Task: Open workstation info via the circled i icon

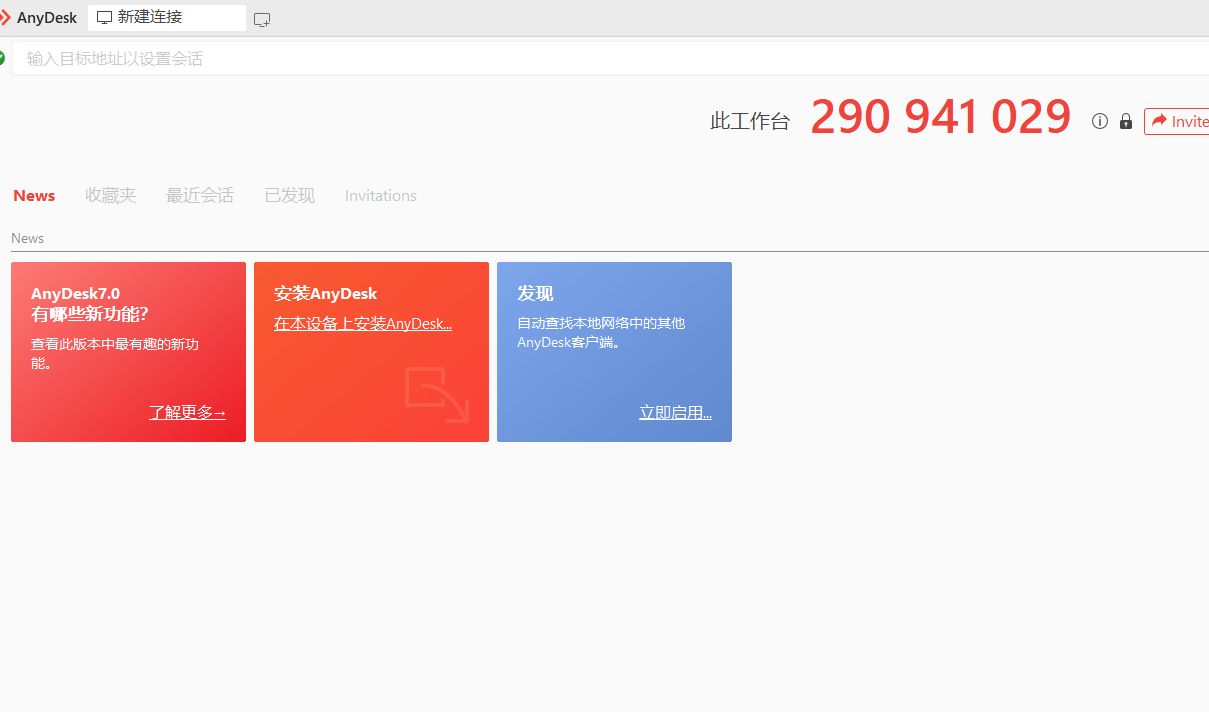Action: coord(1100,121)
